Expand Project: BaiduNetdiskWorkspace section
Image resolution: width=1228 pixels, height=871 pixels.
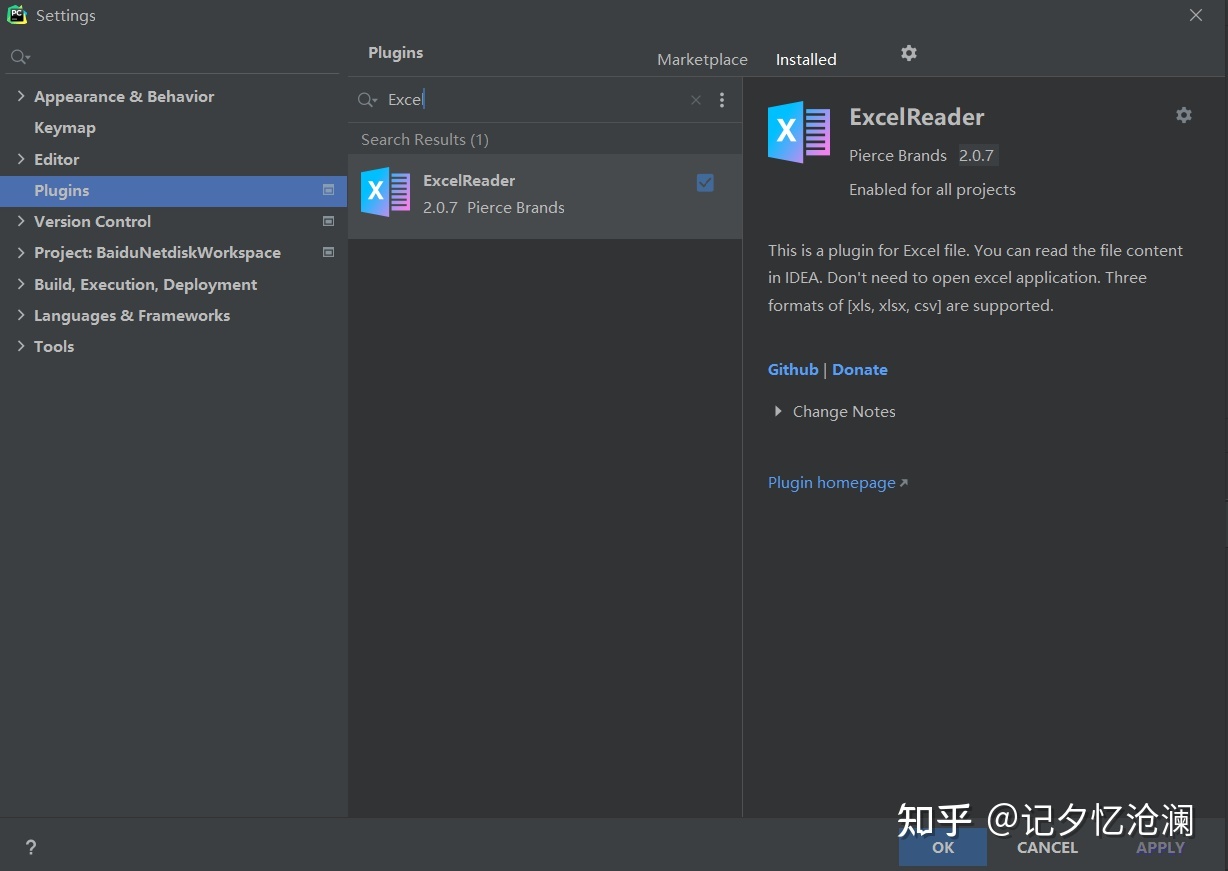pos(21,252)
